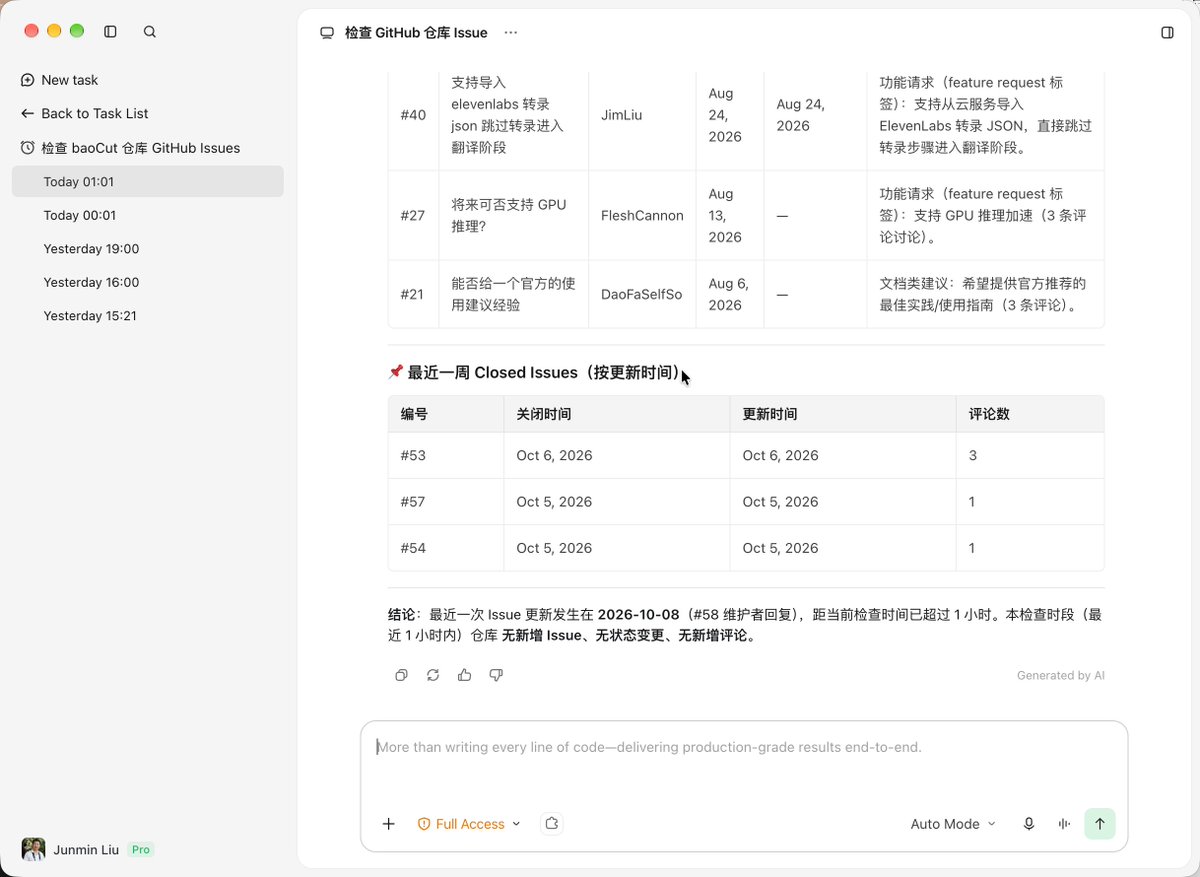This screenshot has width=1200, height=877.
Task: Click the 结论 summary paragraph
Action: tap(745, 625)
